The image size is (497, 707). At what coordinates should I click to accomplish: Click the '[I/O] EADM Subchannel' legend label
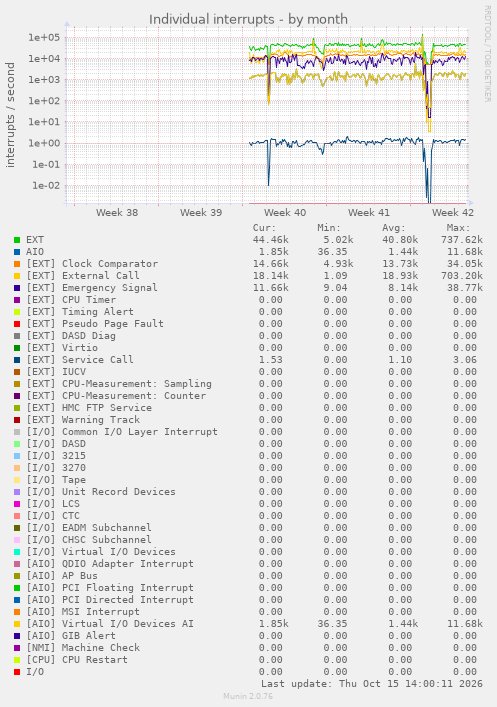coord(89,528)
